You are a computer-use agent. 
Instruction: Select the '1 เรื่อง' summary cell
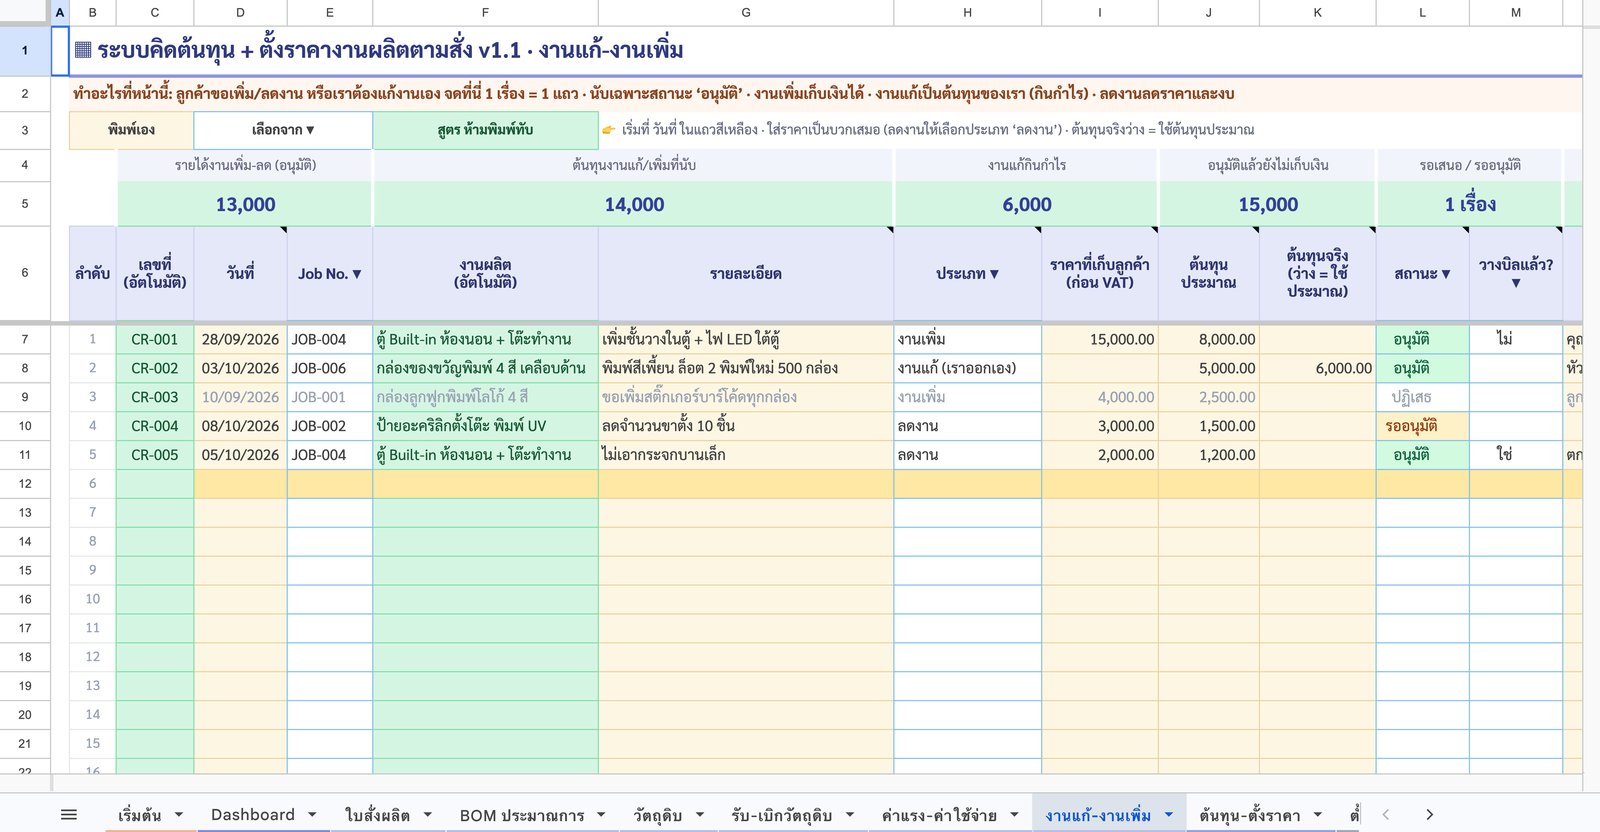pyautogui.click(x=1470, y=204)
